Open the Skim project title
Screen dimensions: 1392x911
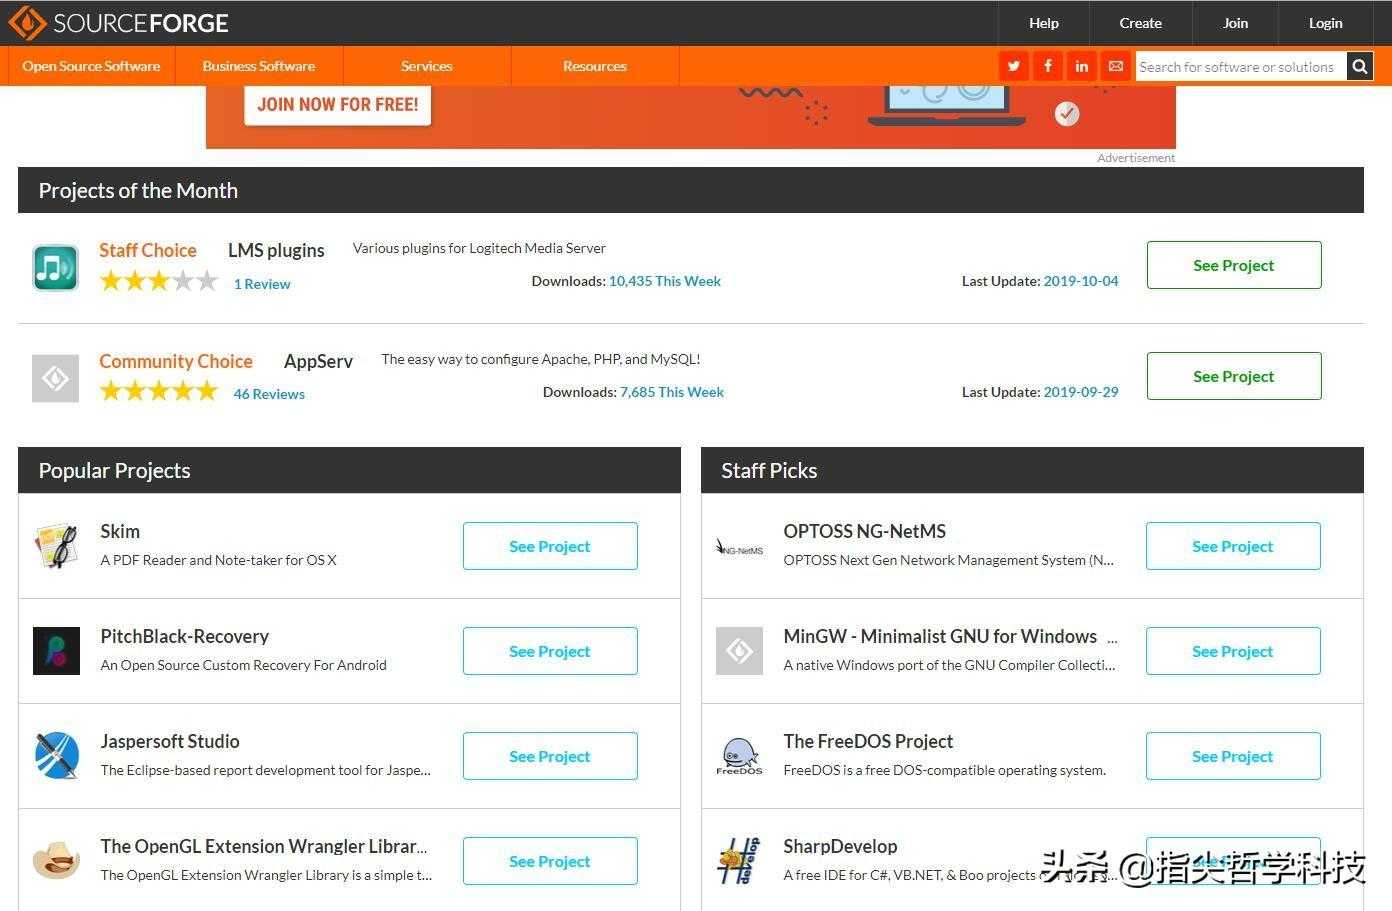click(x=120, y=531)
